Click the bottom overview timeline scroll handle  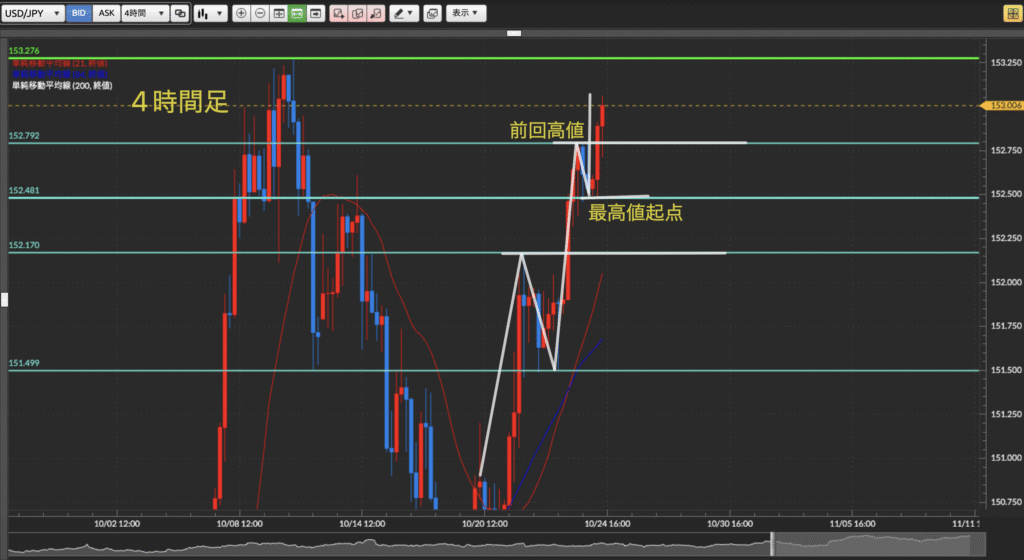click(772, 544)
